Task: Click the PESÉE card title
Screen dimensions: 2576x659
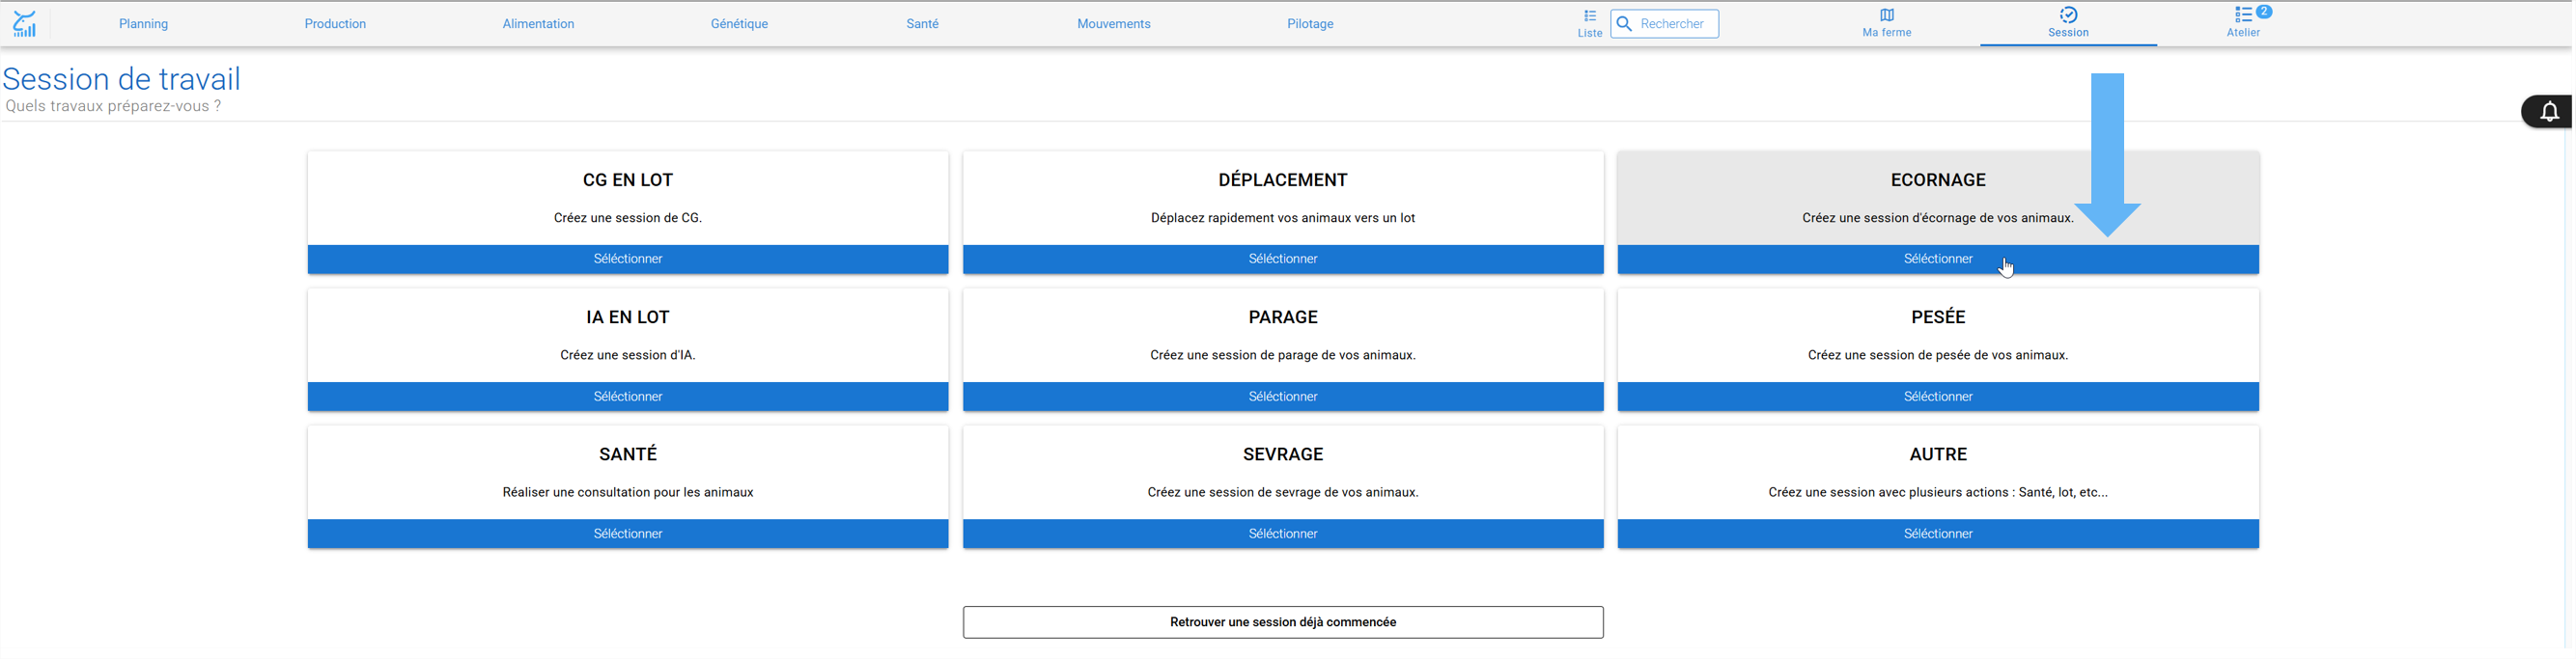Action: tap(1938, 317)
